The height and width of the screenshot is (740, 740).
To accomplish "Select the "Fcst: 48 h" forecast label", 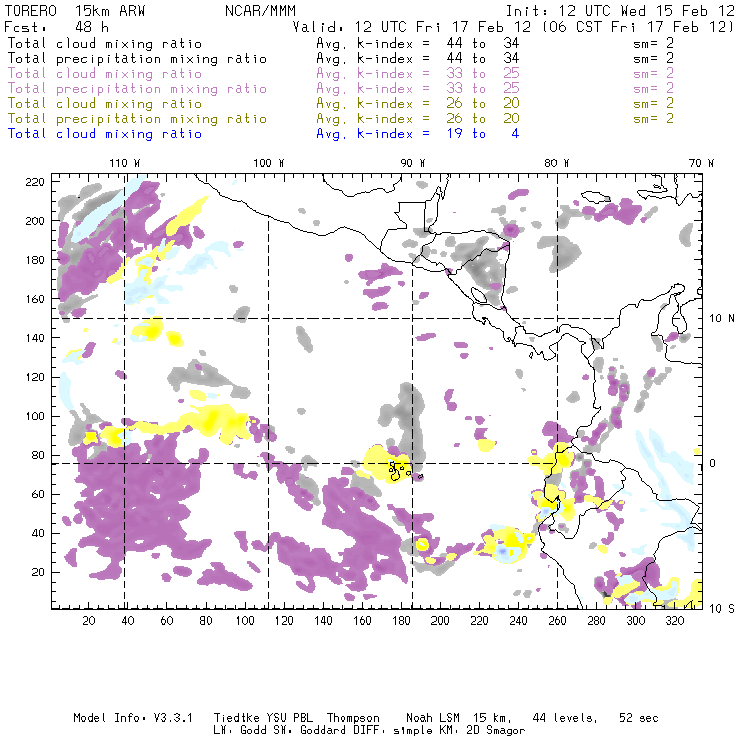I will pyautogui.click(x=56, y=26).
